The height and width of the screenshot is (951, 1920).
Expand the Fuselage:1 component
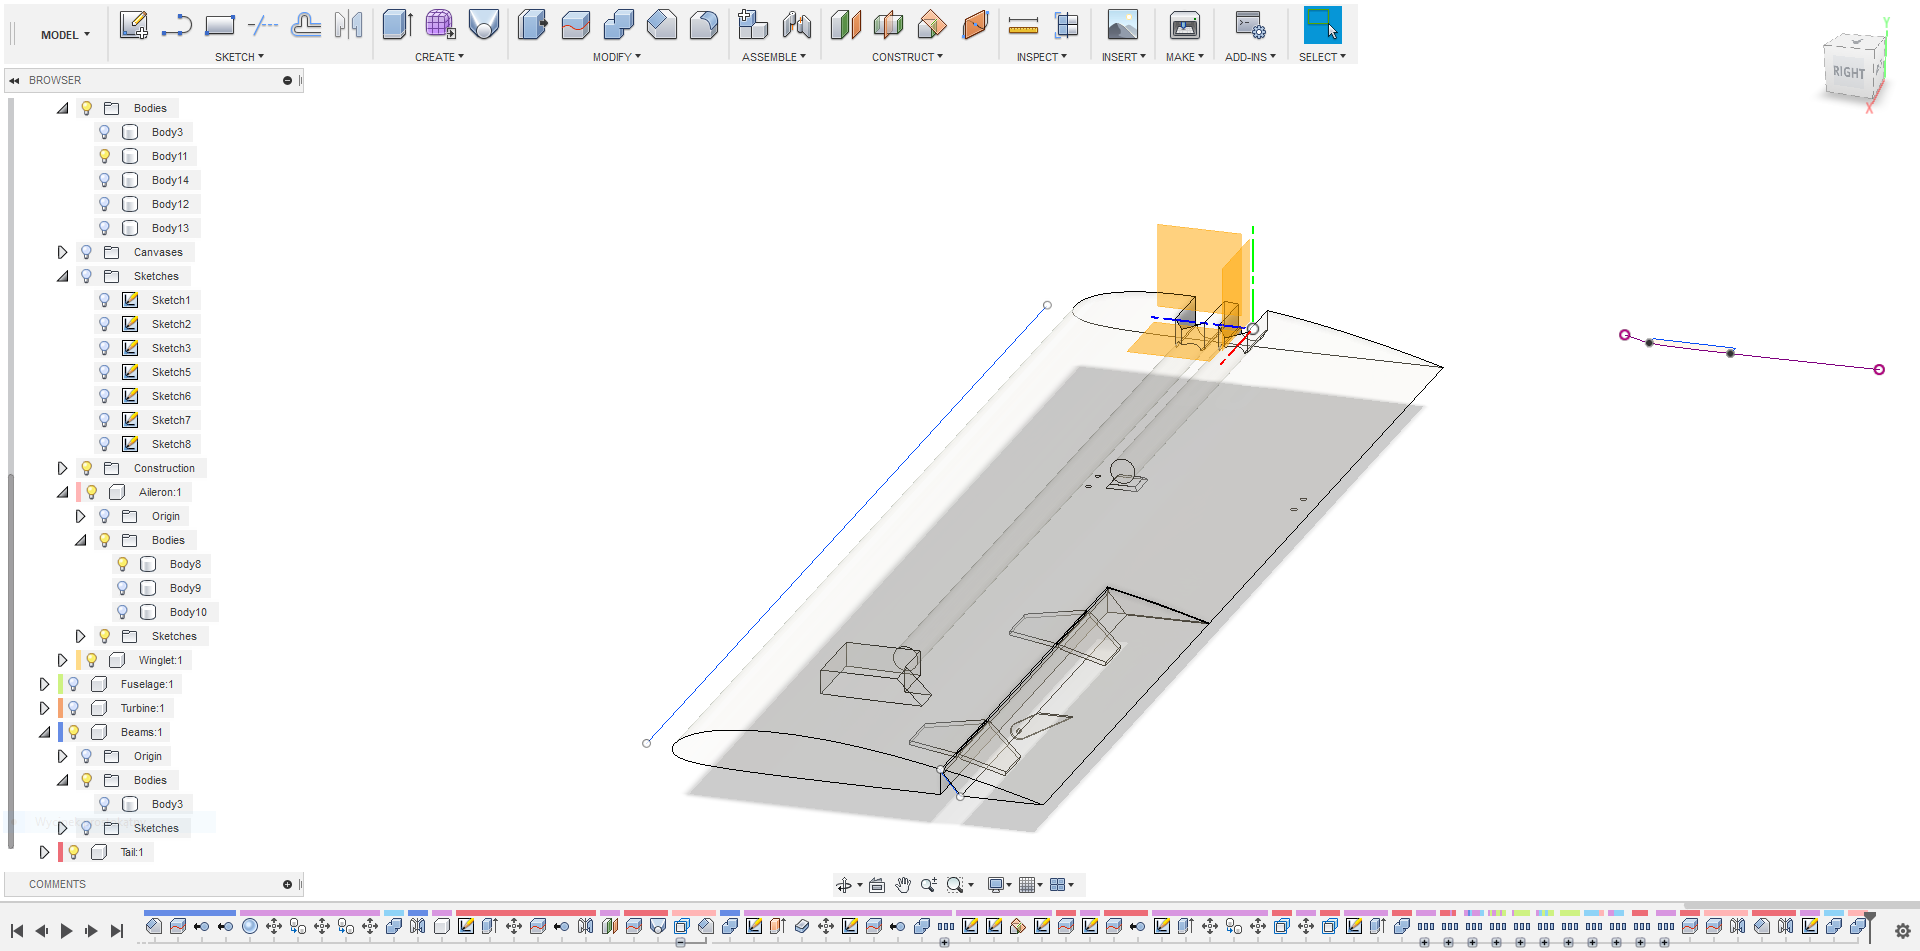pos(44,684)
